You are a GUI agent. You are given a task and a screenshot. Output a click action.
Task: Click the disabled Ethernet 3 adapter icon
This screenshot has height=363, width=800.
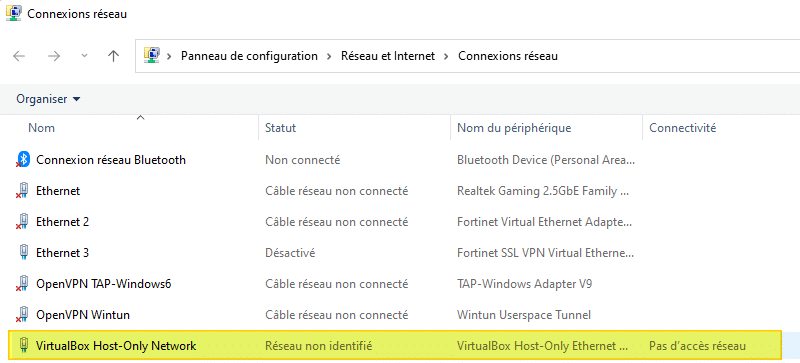pos(23,253)
